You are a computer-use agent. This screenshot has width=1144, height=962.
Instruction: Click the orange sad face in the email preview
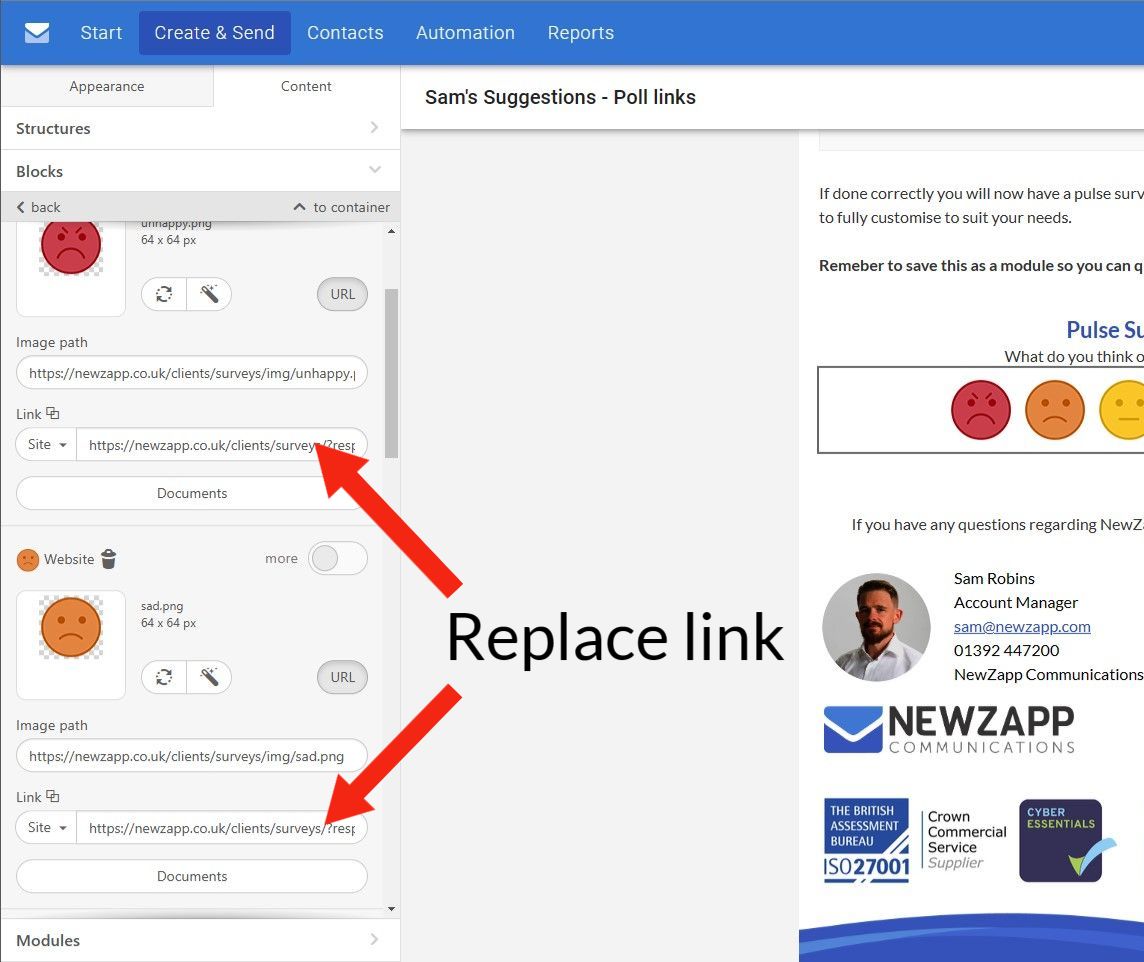[x=1054, y=410]
